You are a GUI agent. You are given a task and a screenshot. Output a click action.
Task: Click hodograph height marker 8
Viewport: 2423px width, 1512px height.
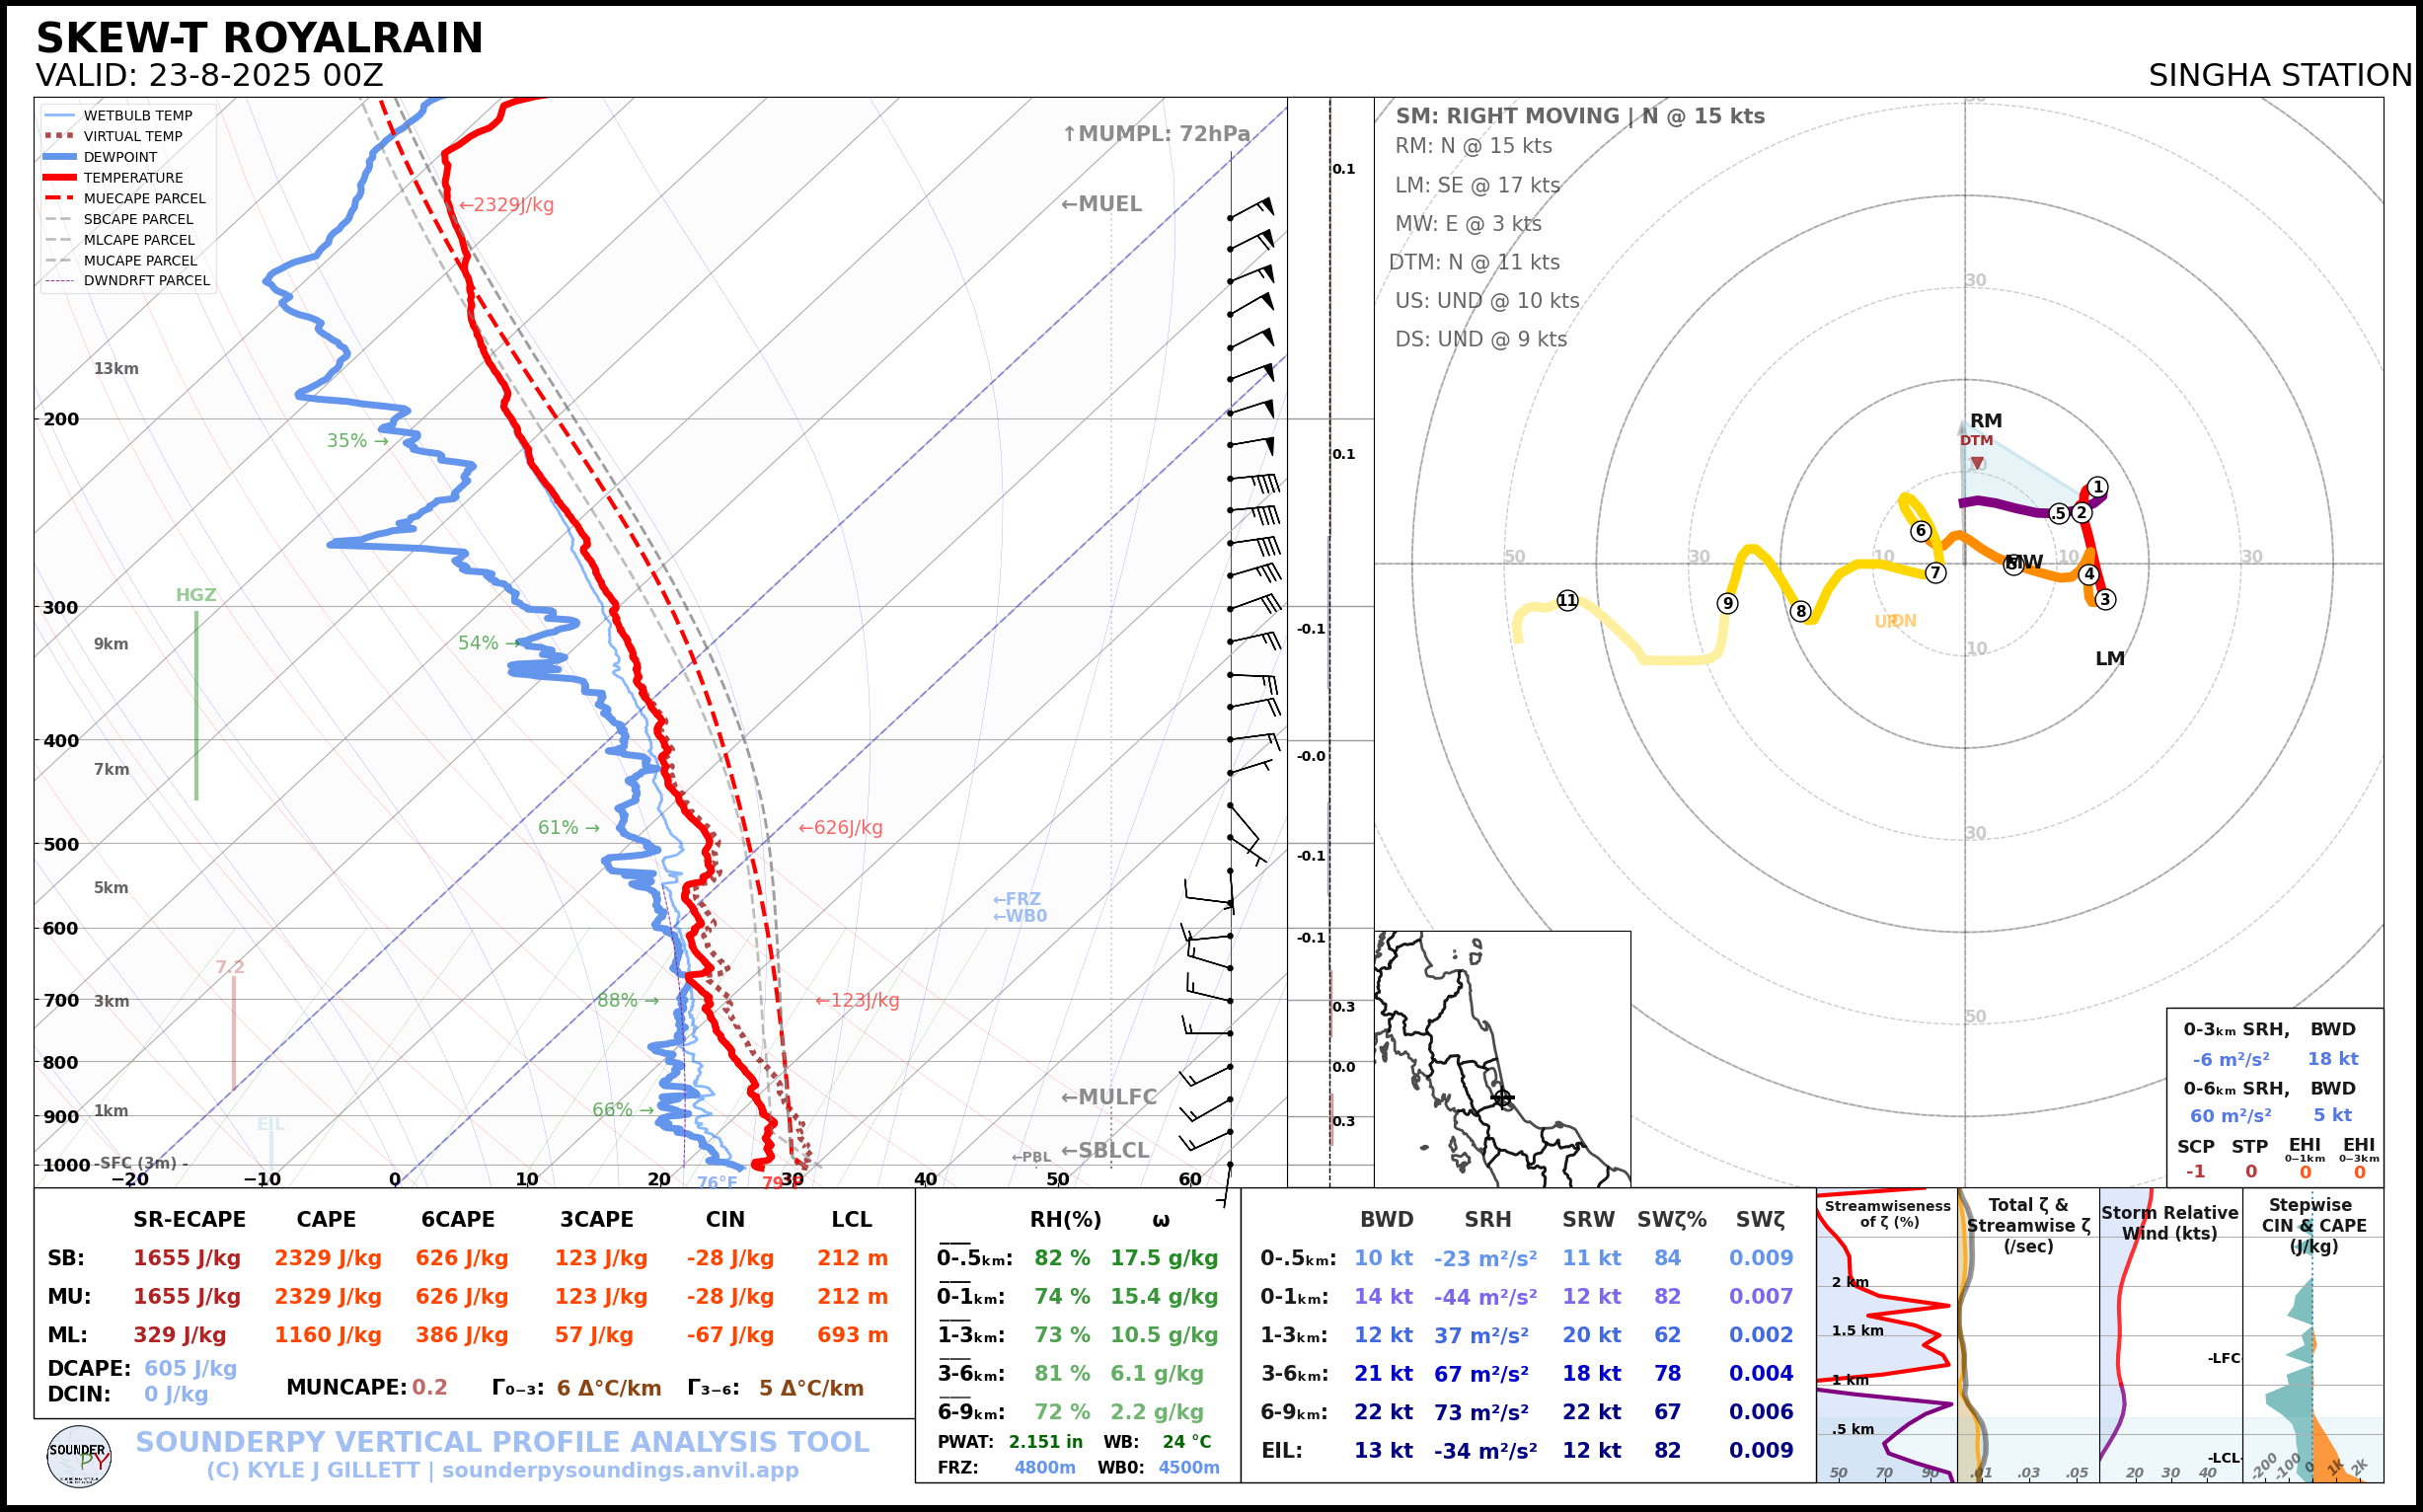coord(1800,611)
